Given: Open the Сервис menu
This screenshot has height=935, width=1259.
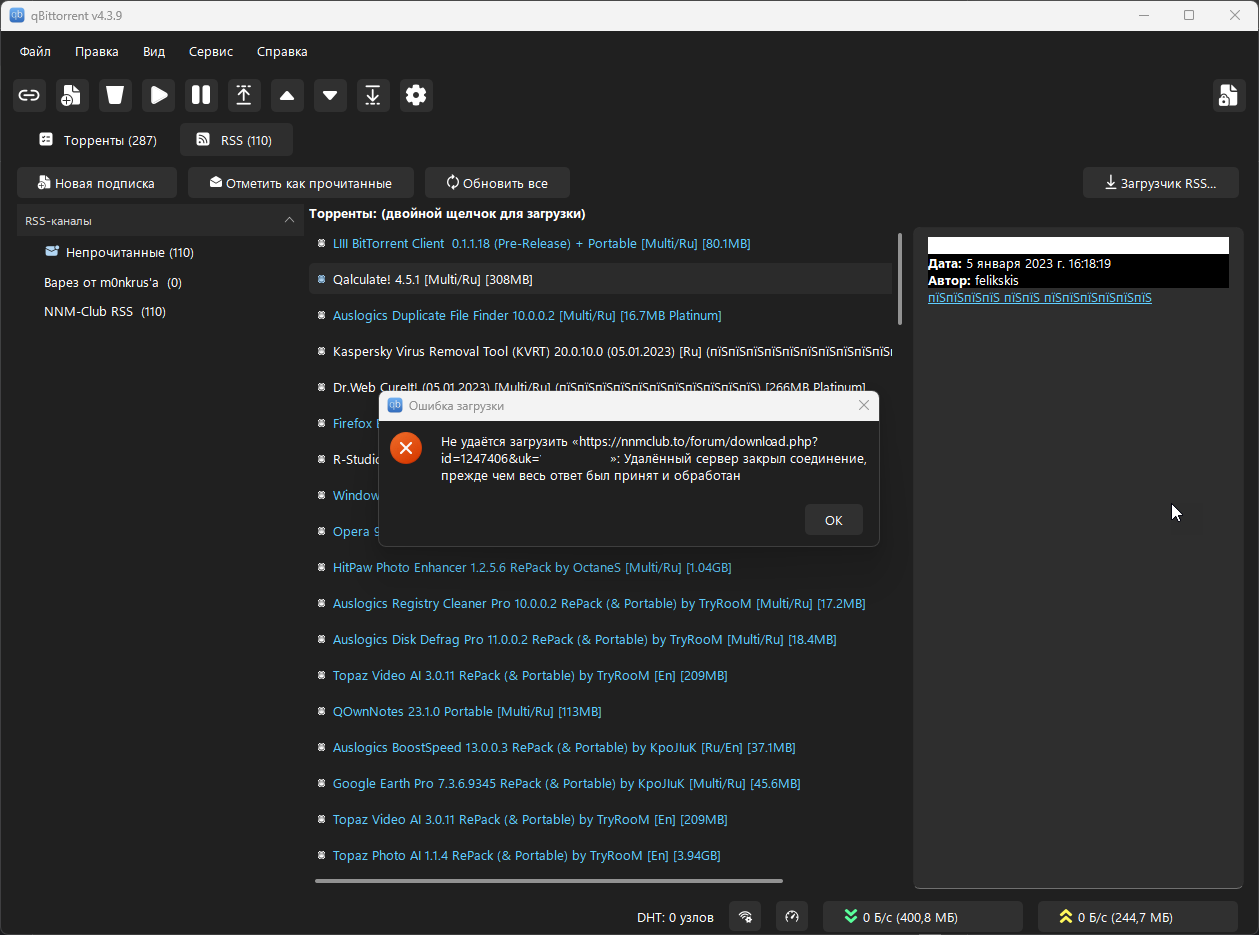Looking at the screenshot, I should coord(210,52).
